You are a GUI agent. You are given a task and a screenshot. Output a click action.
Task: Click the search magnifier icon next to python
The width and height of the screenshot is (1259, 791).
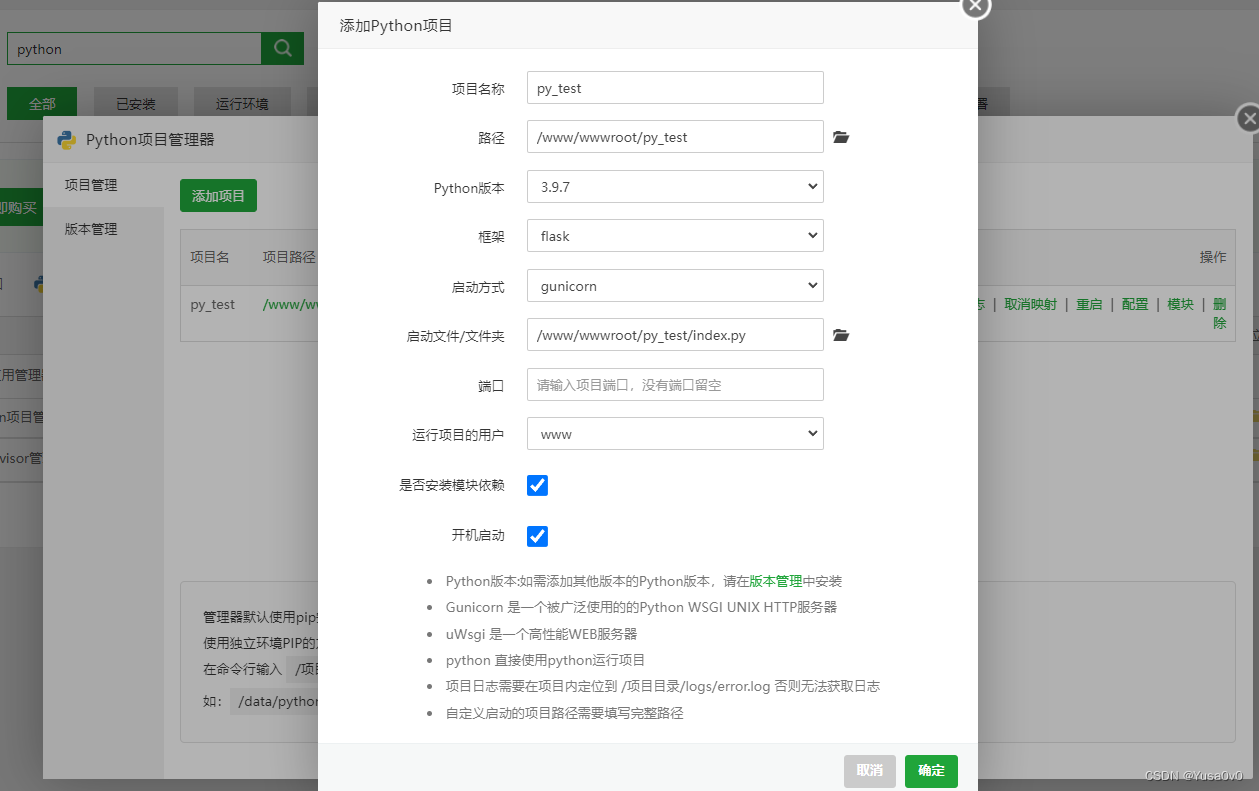coord(282,48)
